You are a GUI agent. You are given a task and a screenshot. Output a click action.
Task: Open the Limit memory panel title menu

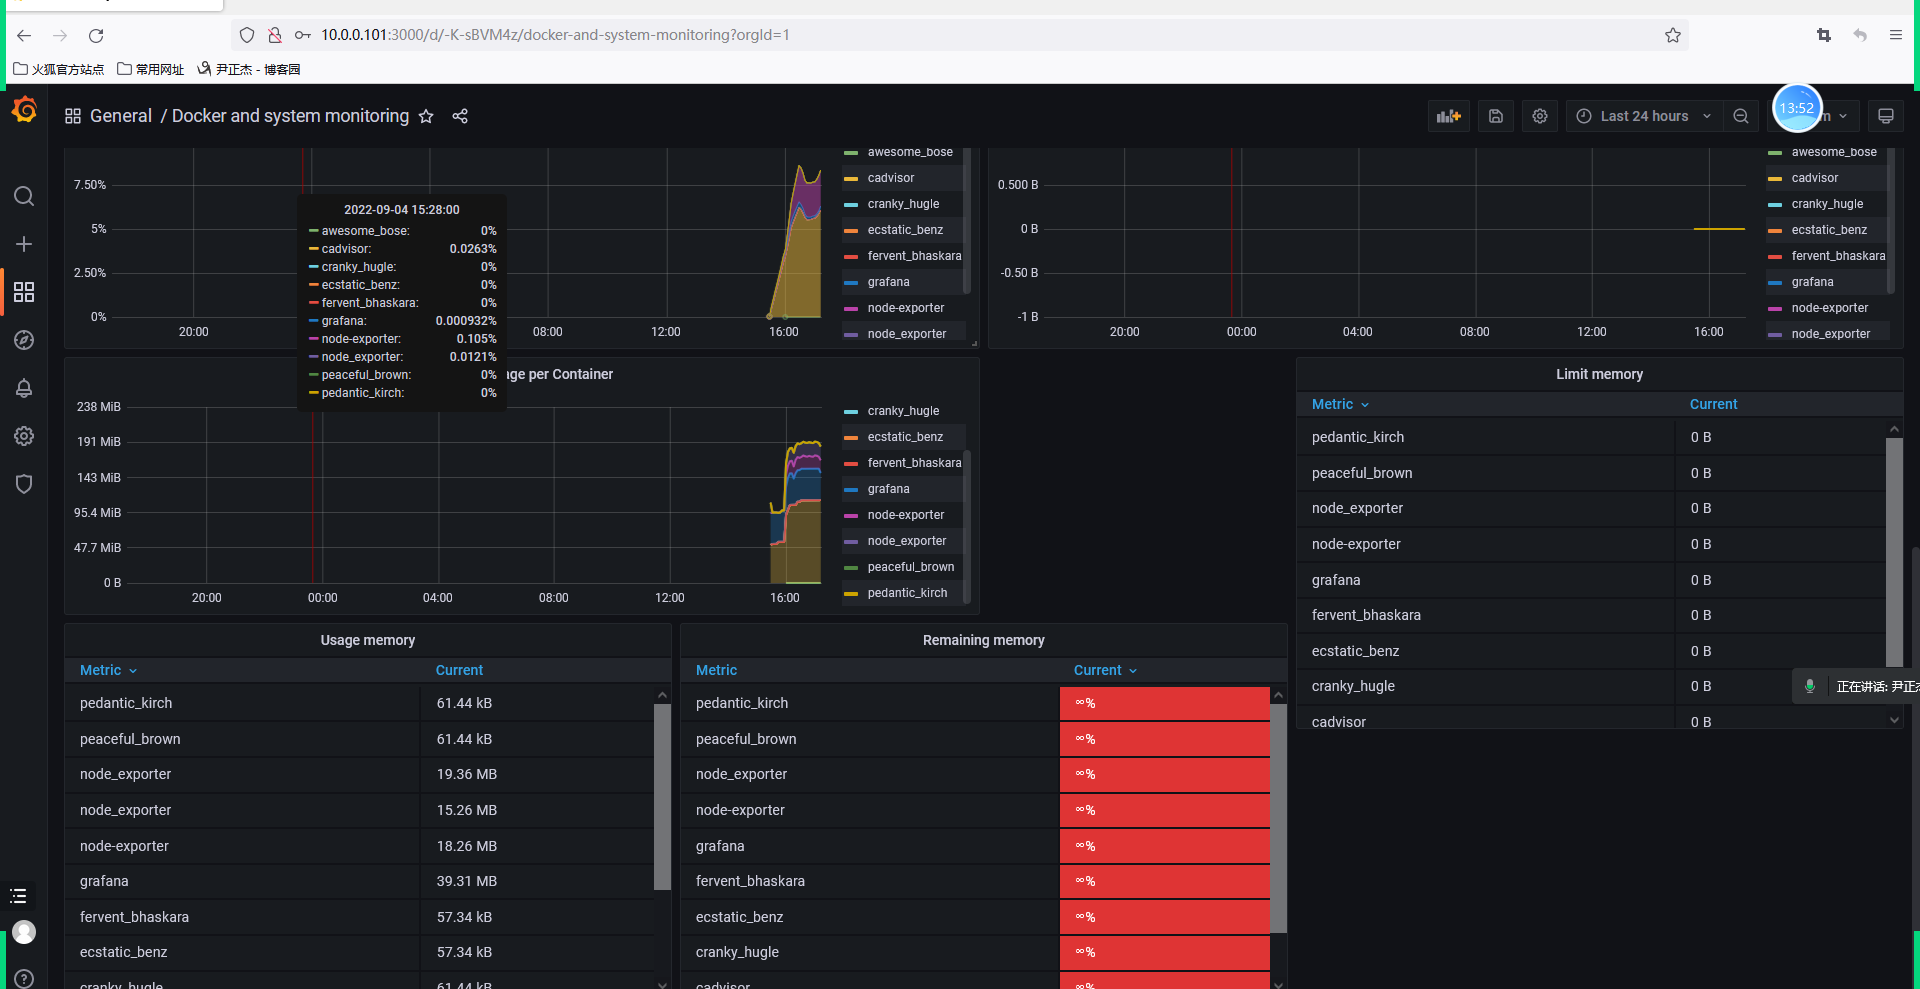pyautogui.click(x=1599, y=374)
